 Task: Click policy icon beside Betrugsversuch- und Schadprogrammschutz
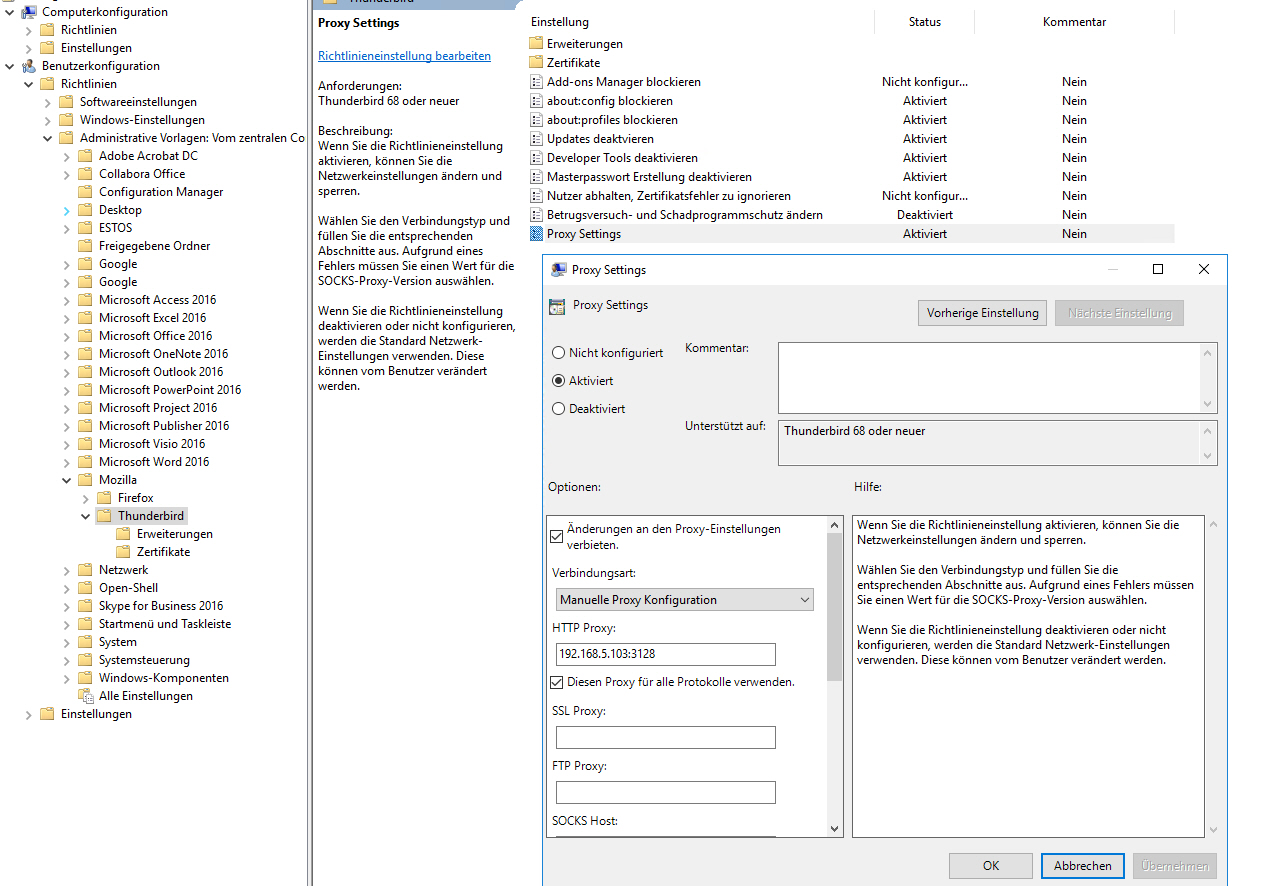coord(536,215)
